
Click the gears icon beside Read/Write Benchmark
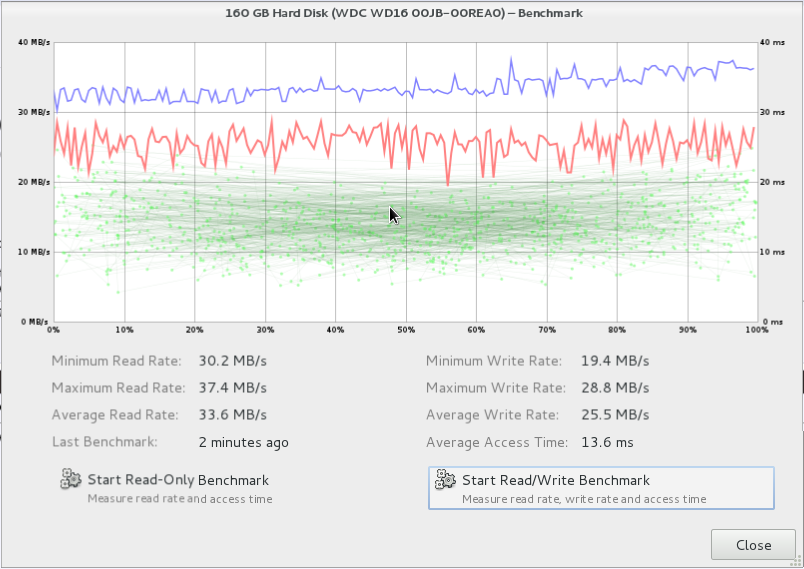445,479
